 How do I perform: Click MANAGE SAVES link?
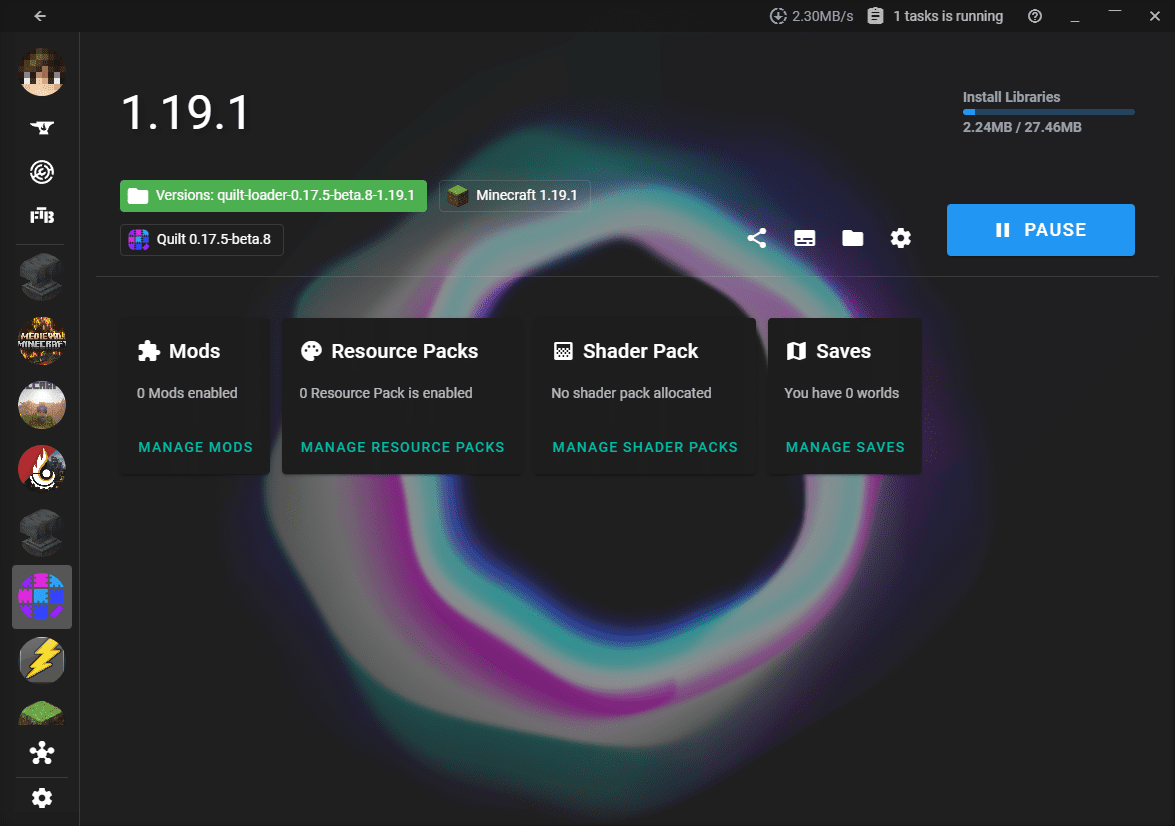(x=845, y=447)
